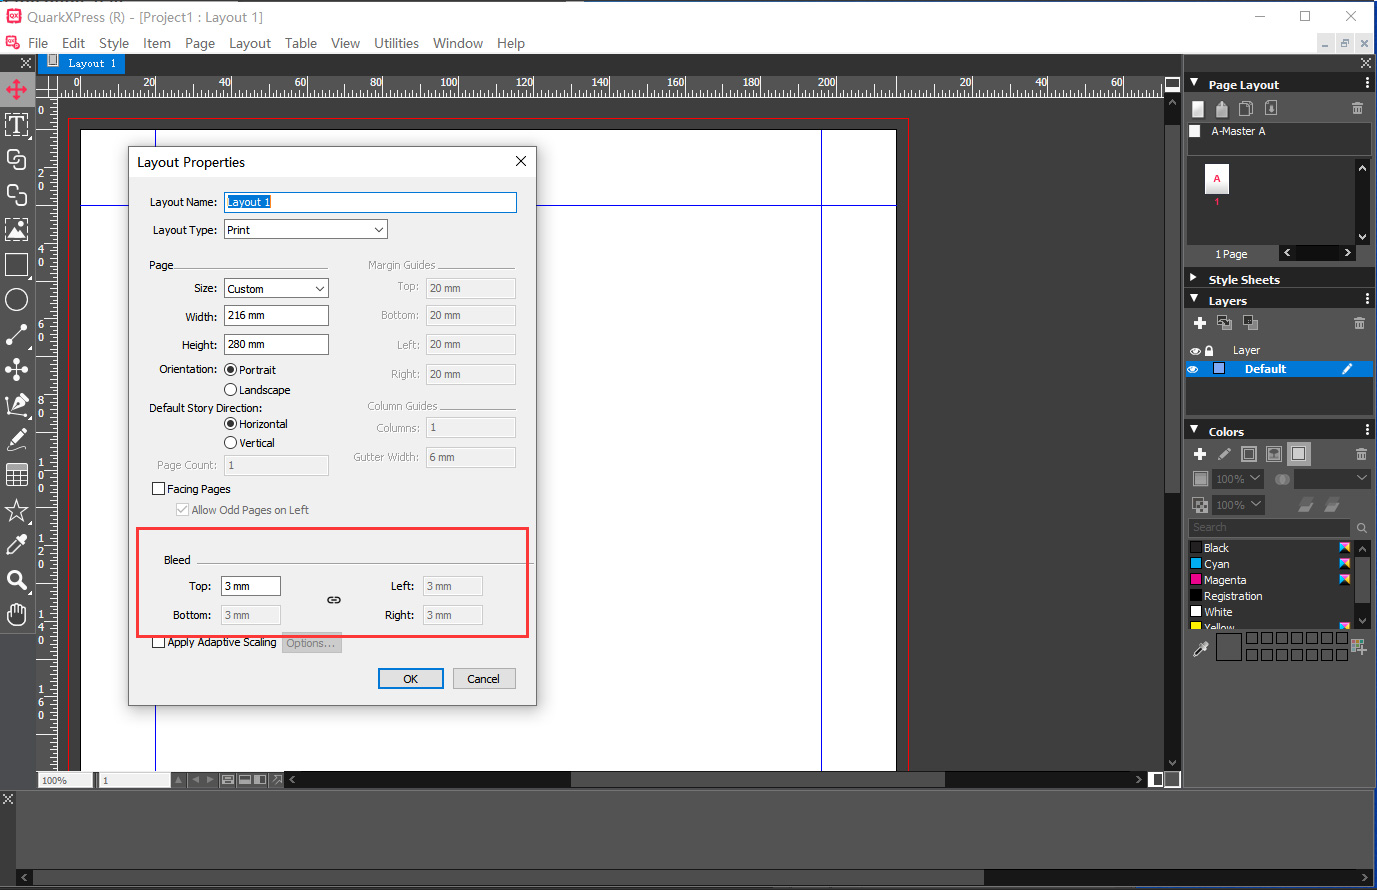Open the Layers panel options menu
1377x890 pixels.
click(1367, 300)
